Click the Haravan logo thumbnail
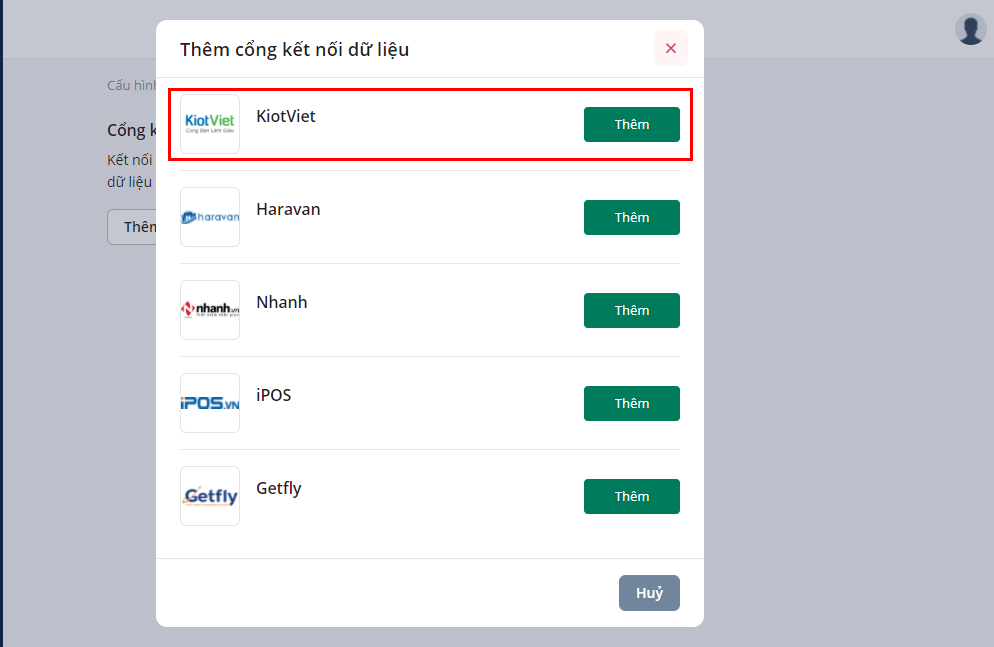The image size is (994, 647). tap(210, 217)
